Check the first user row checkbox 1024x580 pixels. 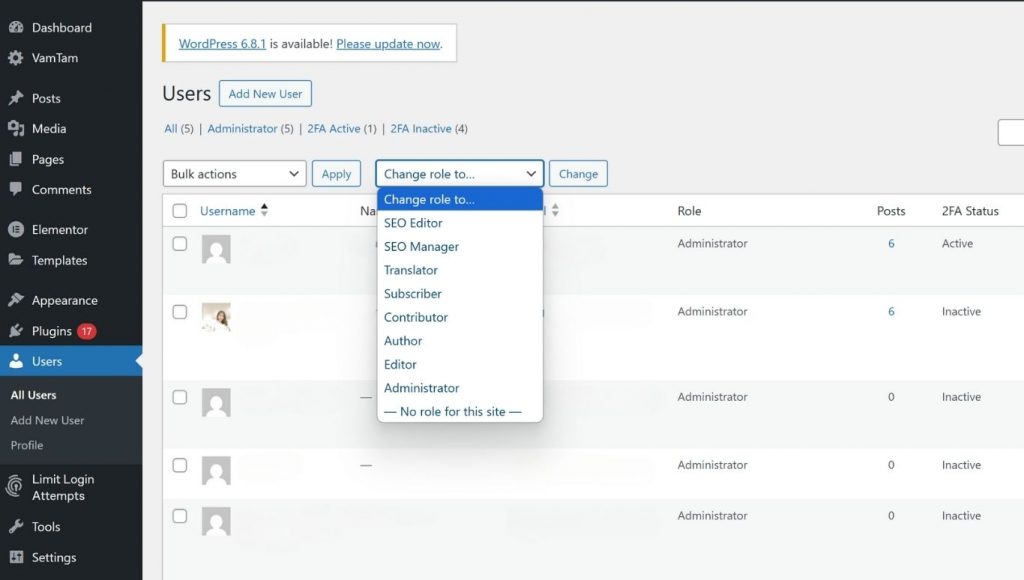[180, 244]
